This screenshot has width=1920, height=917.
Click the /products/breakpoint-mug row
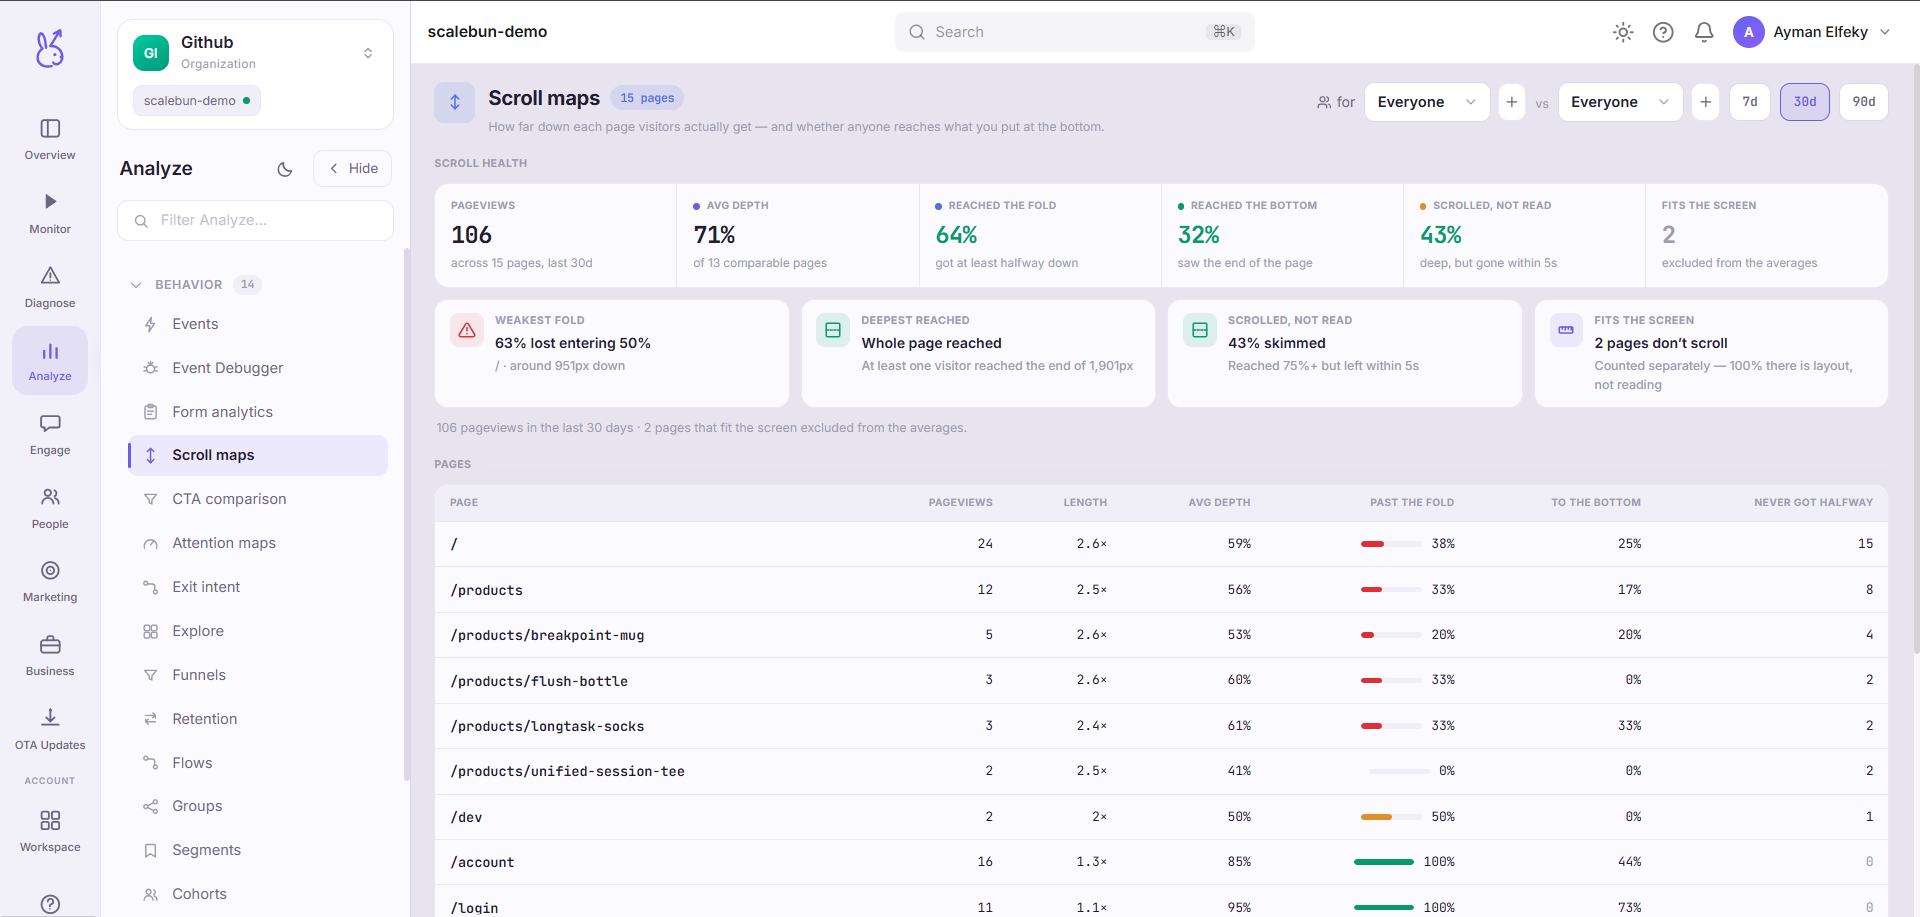1161,635
